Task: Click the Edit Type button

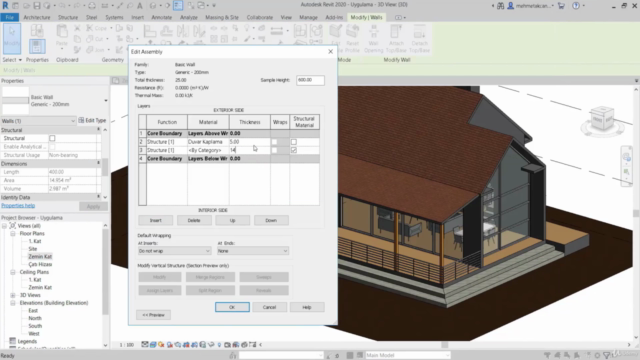Action: [x=92, y=120]
